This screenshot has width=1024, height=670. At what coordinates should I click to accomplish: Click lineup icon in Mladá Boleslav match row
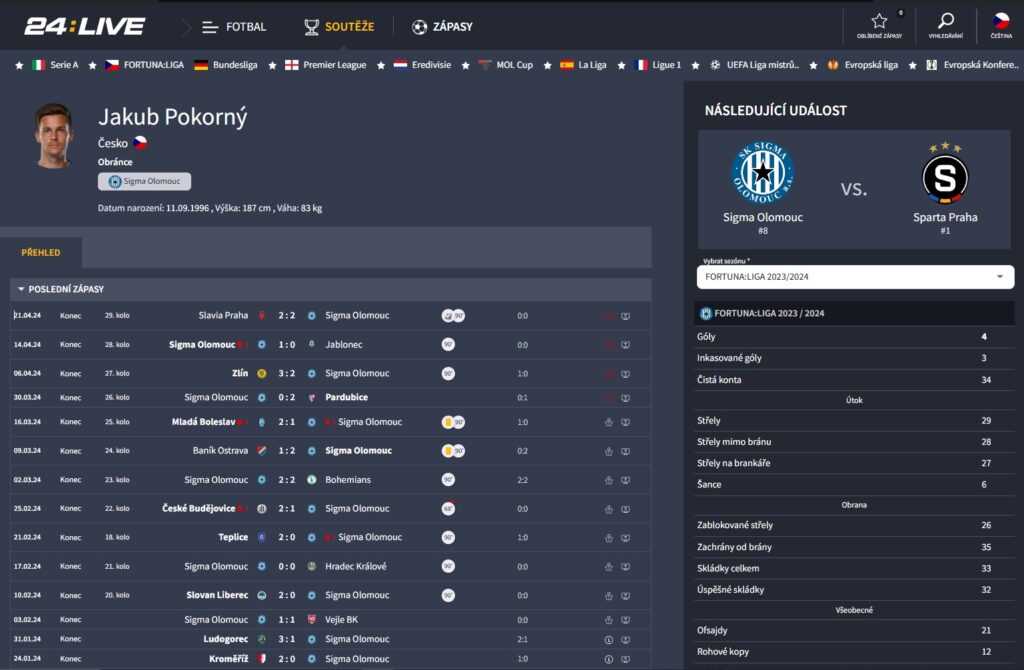coord(608,422)
